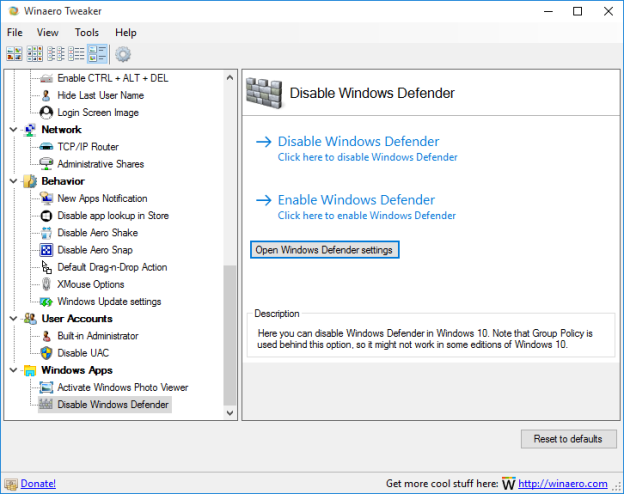Viewport: 624px width, 494px height.
Task: Open the File menu
Action: [15, 33]
